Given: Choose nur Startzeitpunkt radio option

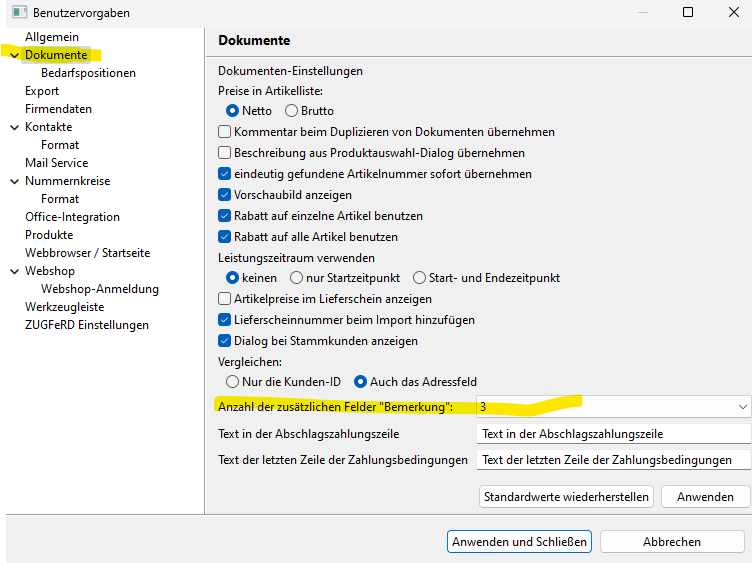Looking at the screenshot, I should tap(297, 278).
